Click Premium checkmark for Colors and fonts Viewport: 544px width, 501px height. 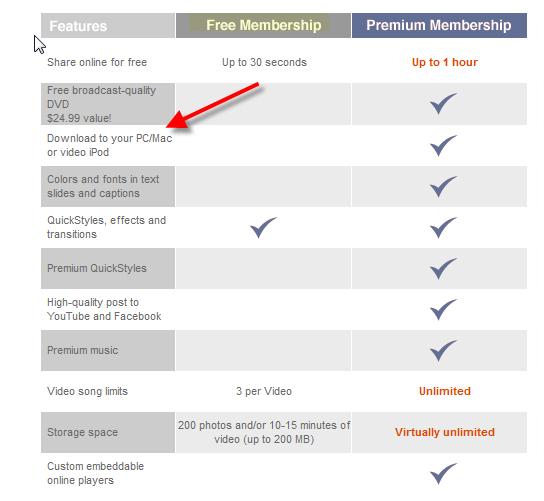(x=443, y=187)
